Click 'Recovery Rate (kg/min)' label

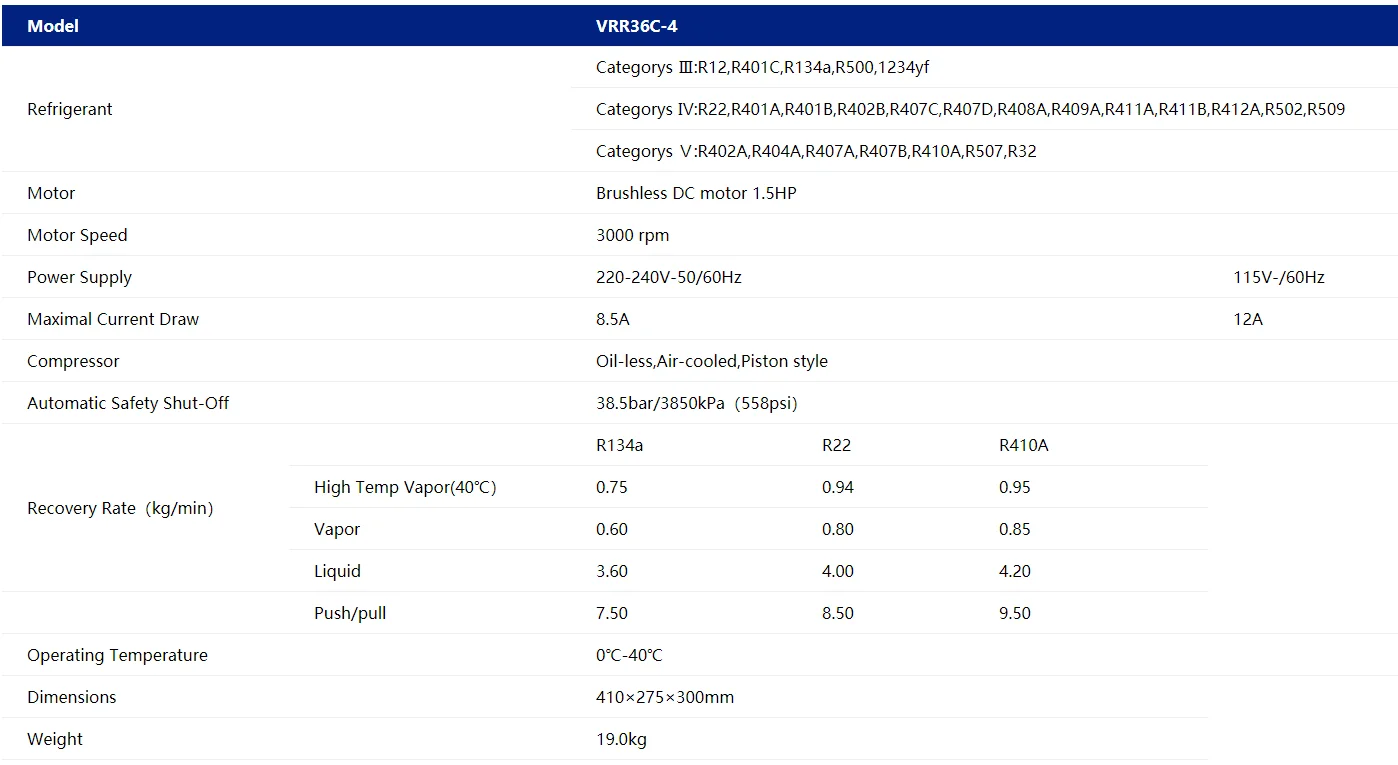[x=120, y=508]
